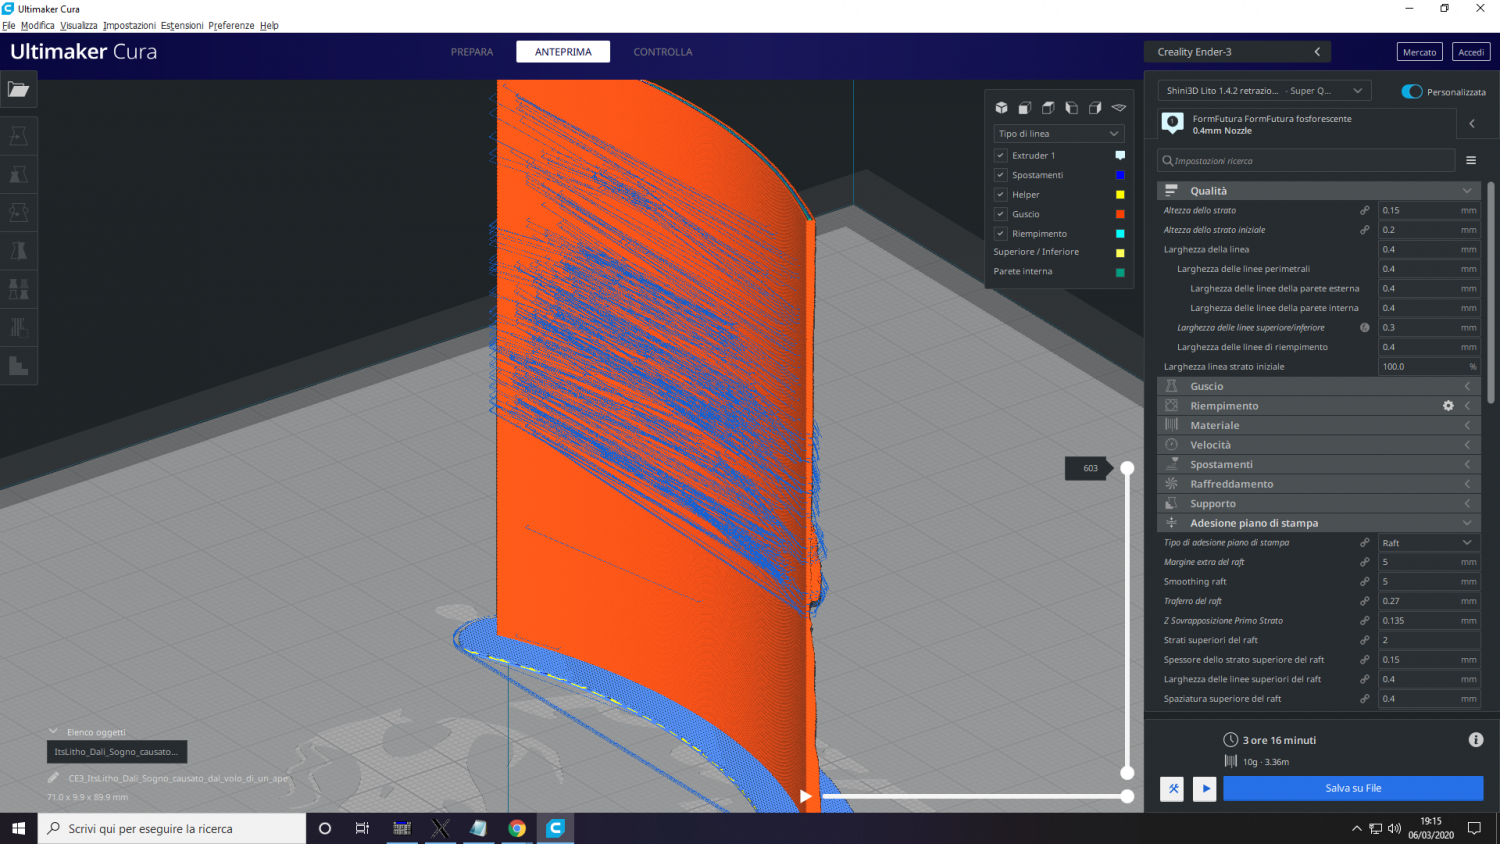The width and height of the screenshot is (1500, 844).
Task: Click the extruder 1 nozzle icon for FormFutura
Action: [x=1173, y=123]
